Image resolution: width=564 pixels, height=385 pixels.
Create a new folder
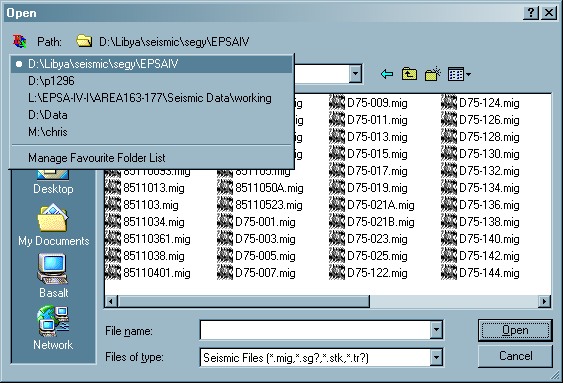(432, 74)
